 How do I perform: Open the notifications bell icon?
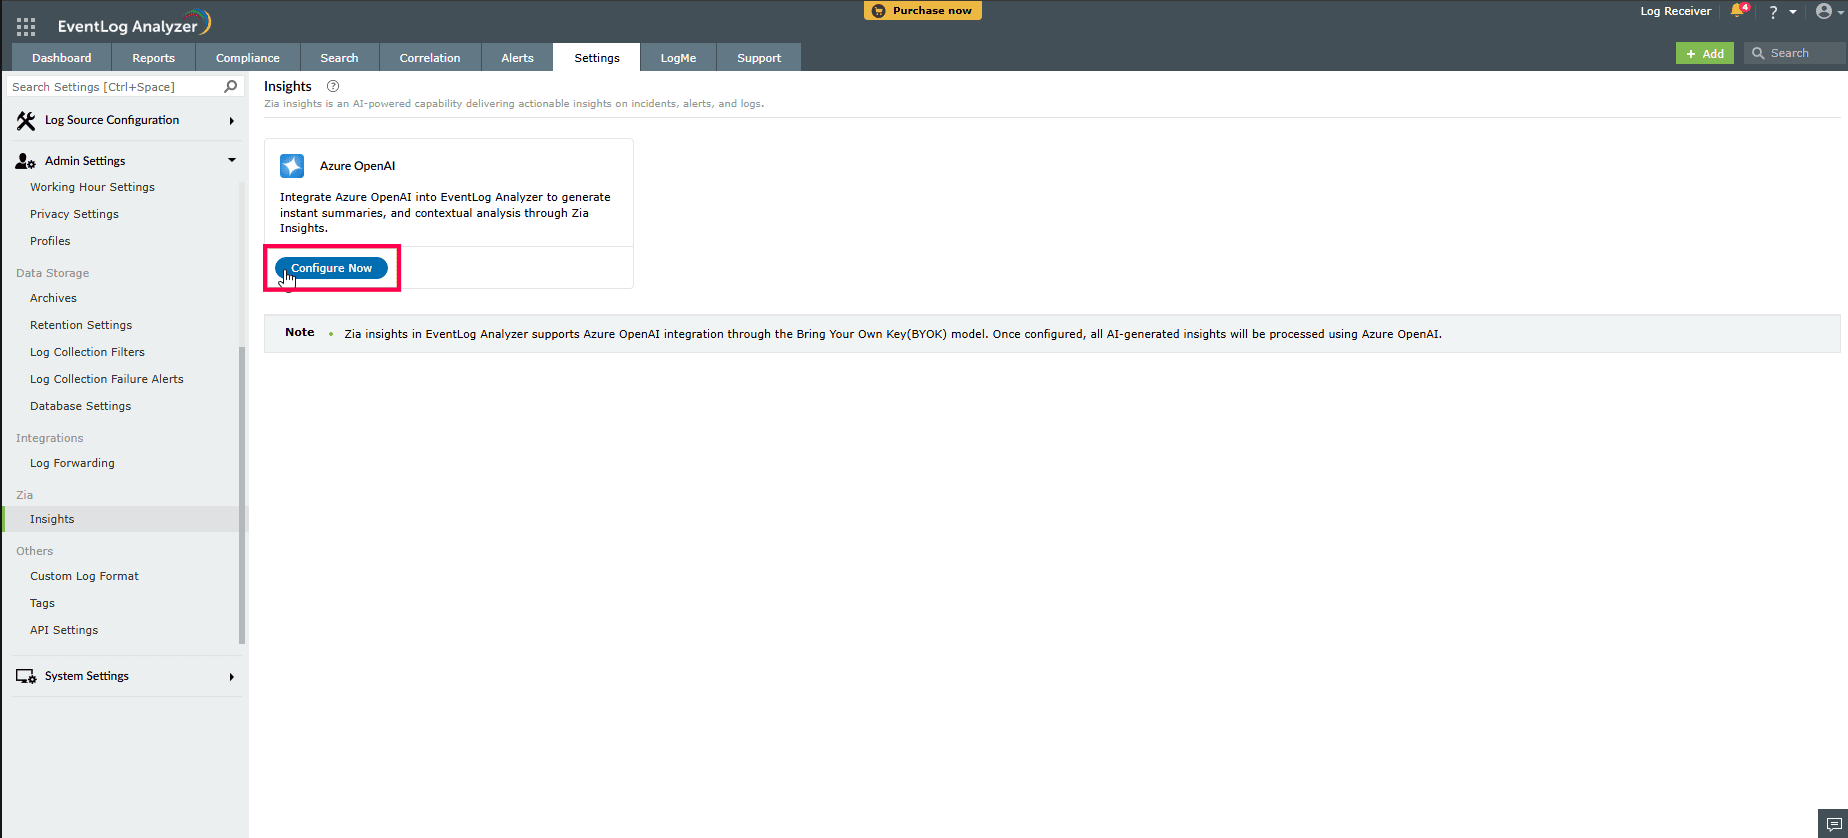click(1738, 11)
